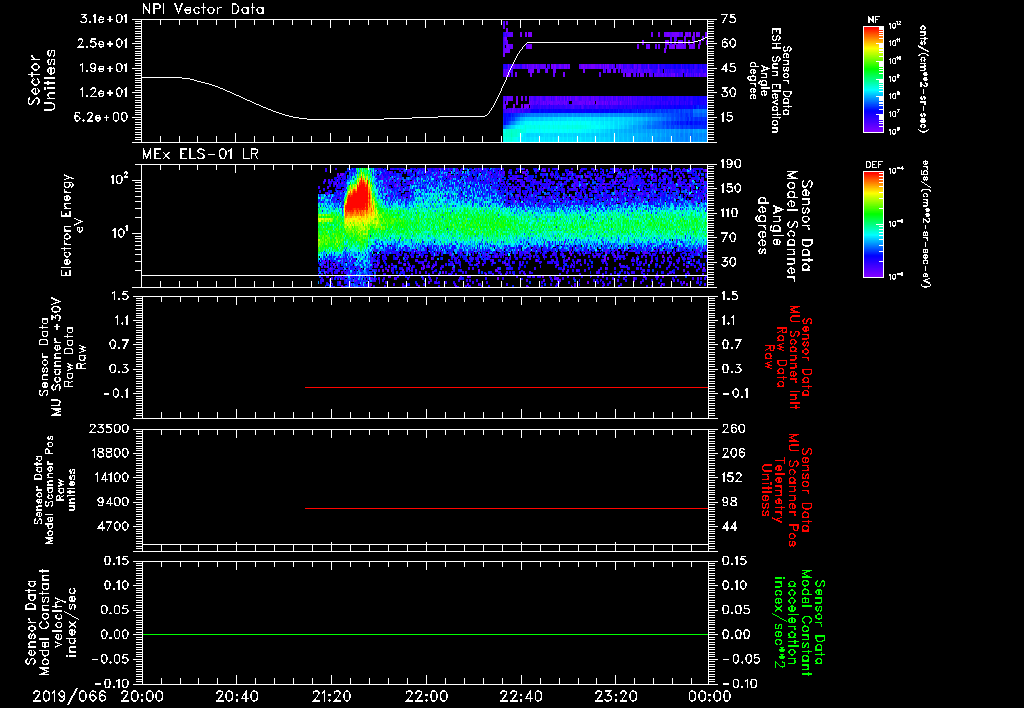Click the DEF energy flux color bar
This screenshot has width=1024, height=708.
(x=874, y=223)
